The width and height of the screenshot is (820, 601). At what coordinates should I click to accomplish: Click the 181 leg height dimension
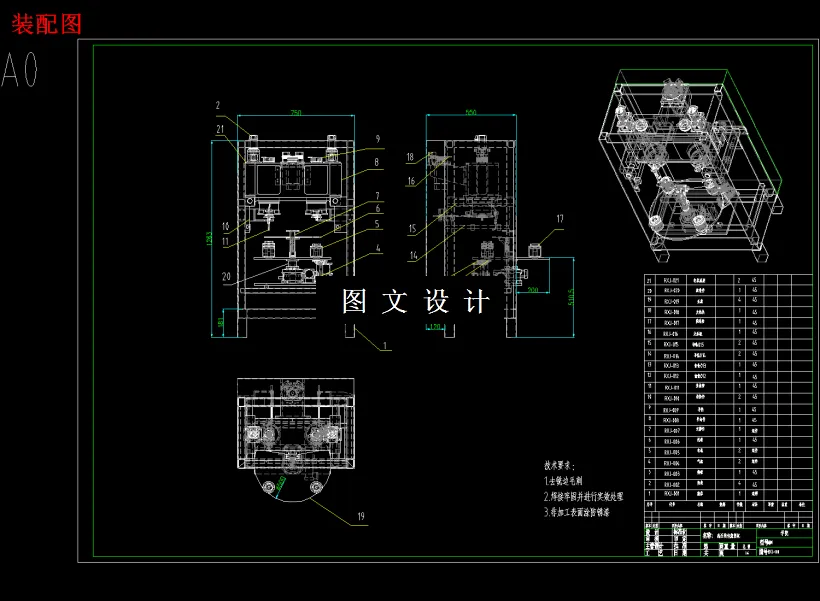pos(221,322)
